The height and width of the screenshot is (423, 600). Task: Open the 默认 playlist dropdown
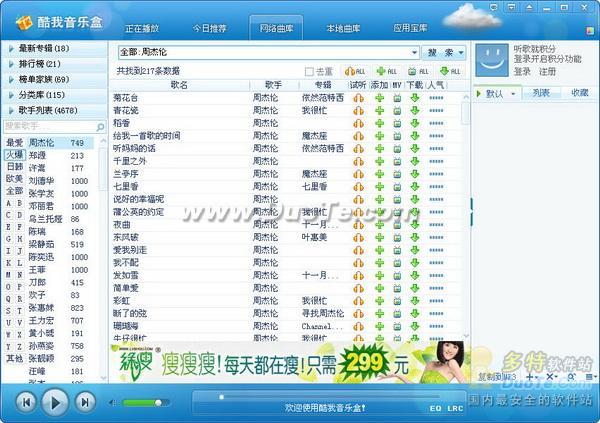pyautogui.click(x=513, y=93)
